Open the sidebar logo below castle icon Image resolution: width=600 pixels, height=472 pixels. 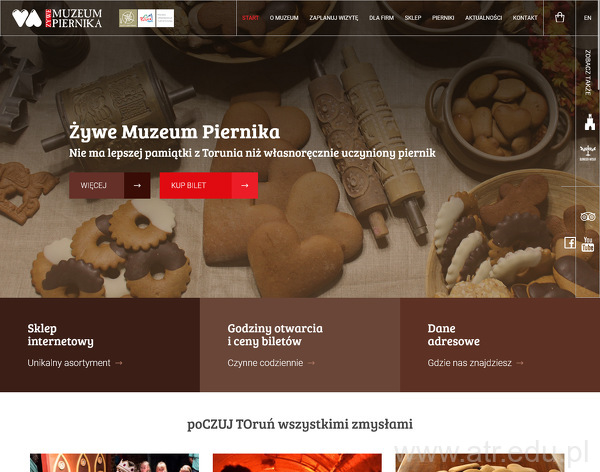588,153
